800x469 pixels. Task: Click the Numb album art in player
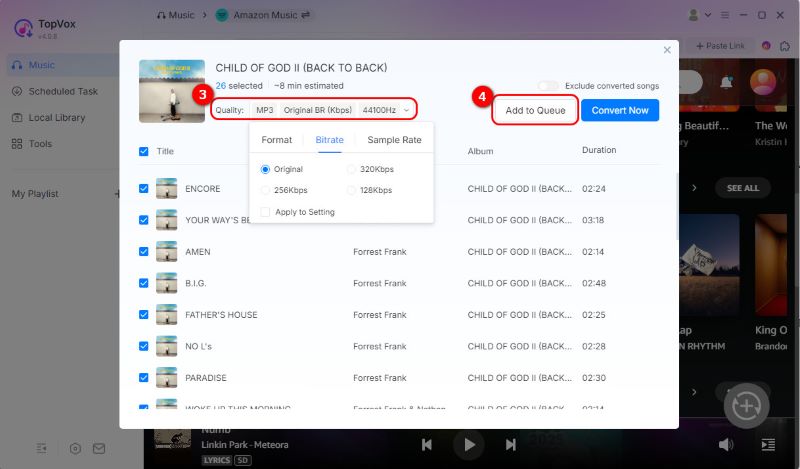click(x=172, y=439)
